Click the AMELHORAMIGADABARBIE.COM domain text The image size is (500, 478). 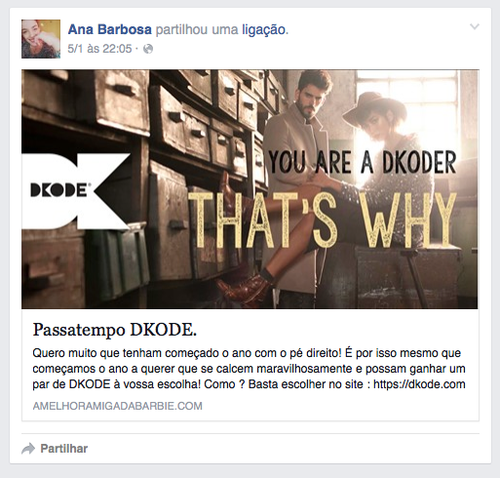117,406
